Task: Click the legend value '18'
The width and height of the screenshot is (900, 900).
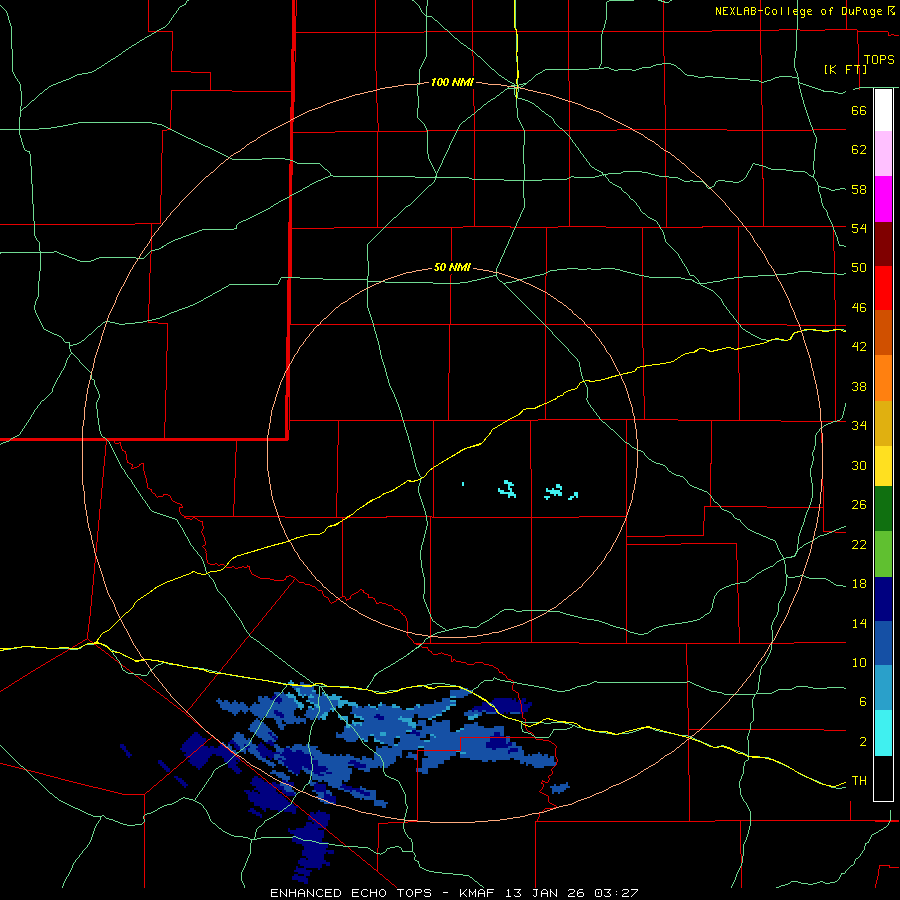Action: click(859, 584)
